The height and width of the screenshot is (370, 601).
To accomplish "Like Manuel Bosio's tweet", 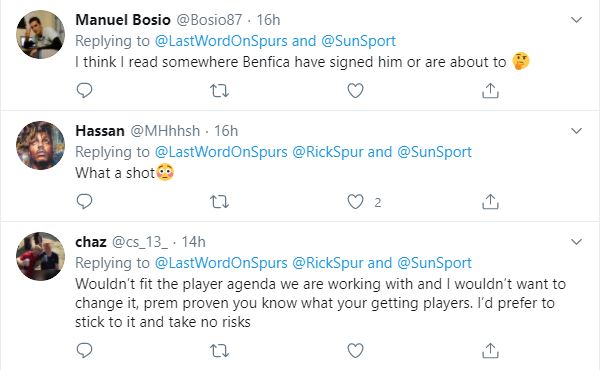I will 355,90.
